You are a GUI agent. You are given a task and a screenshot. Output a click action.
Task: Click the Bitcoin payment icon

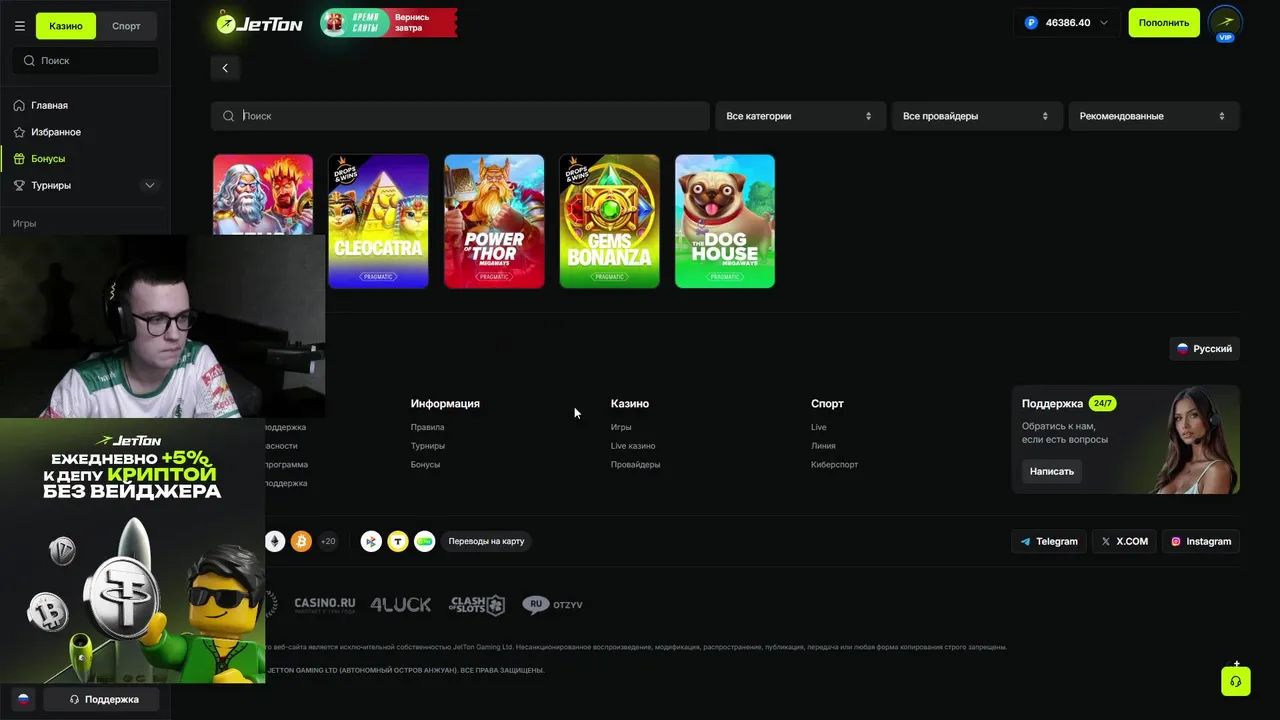tap(301, 541)
